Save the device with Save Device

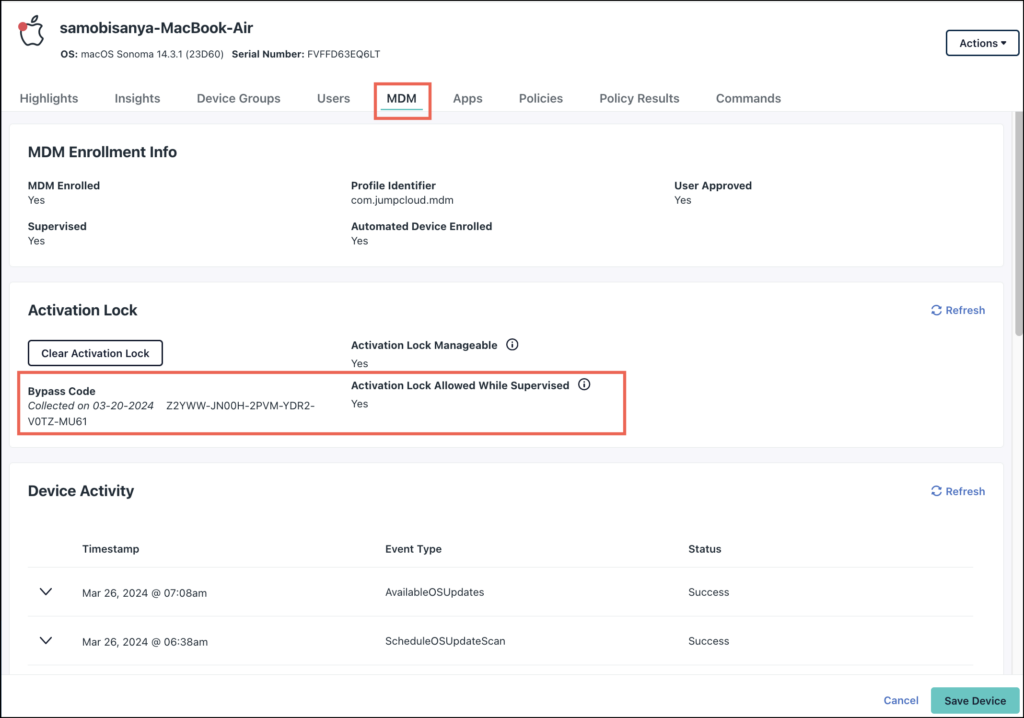click(x=974, y=700)
